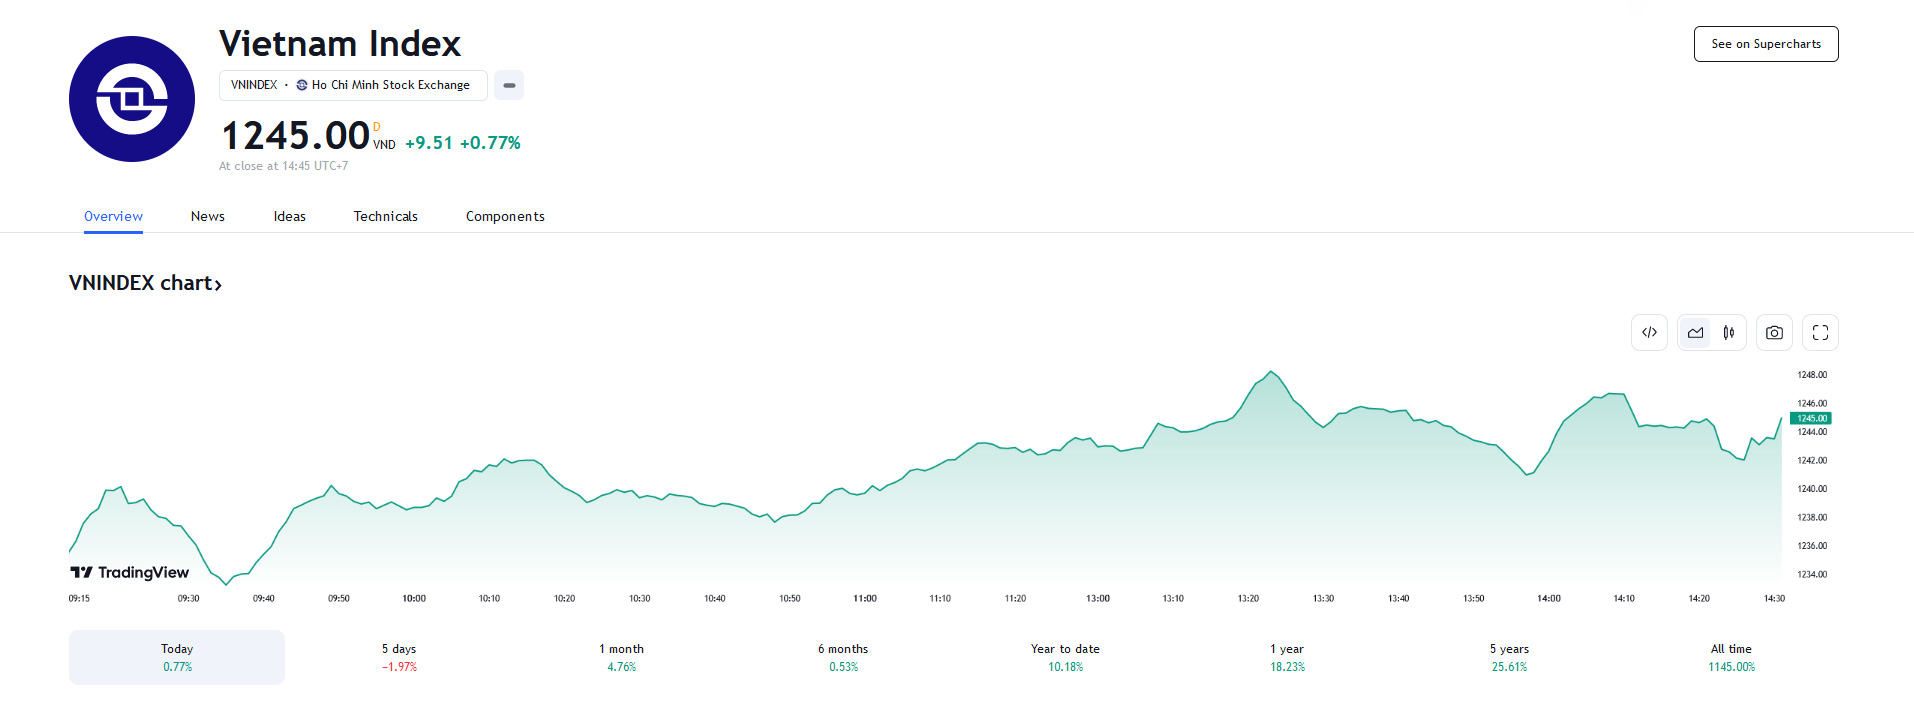Click the market status dash icon

[x=509, y=85]
